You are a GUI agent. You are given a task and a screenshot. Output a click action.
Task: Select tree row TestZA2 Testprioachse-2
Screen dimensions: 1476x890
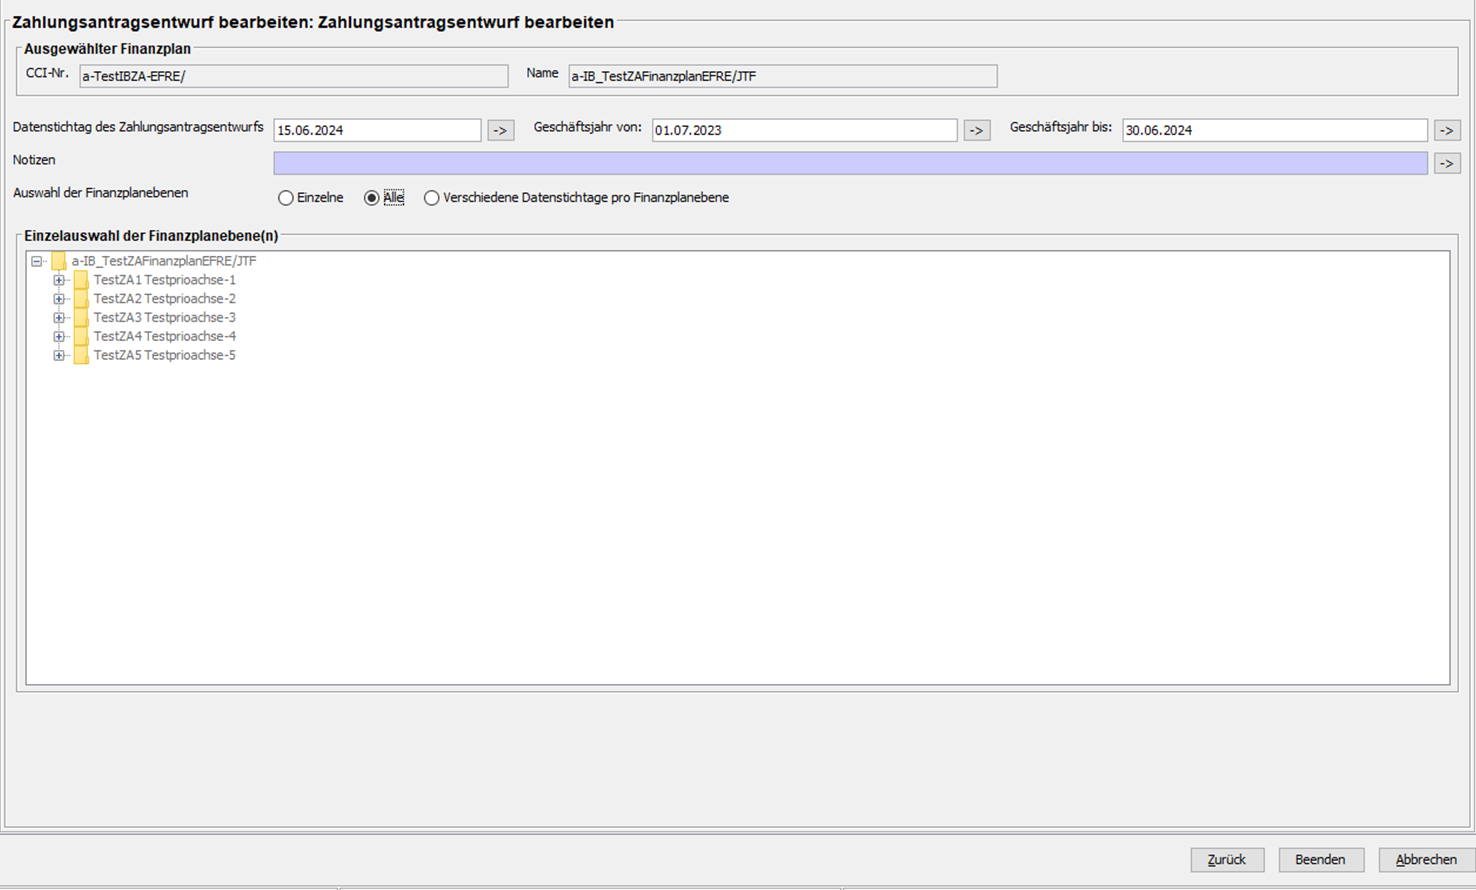click(165, 299)
